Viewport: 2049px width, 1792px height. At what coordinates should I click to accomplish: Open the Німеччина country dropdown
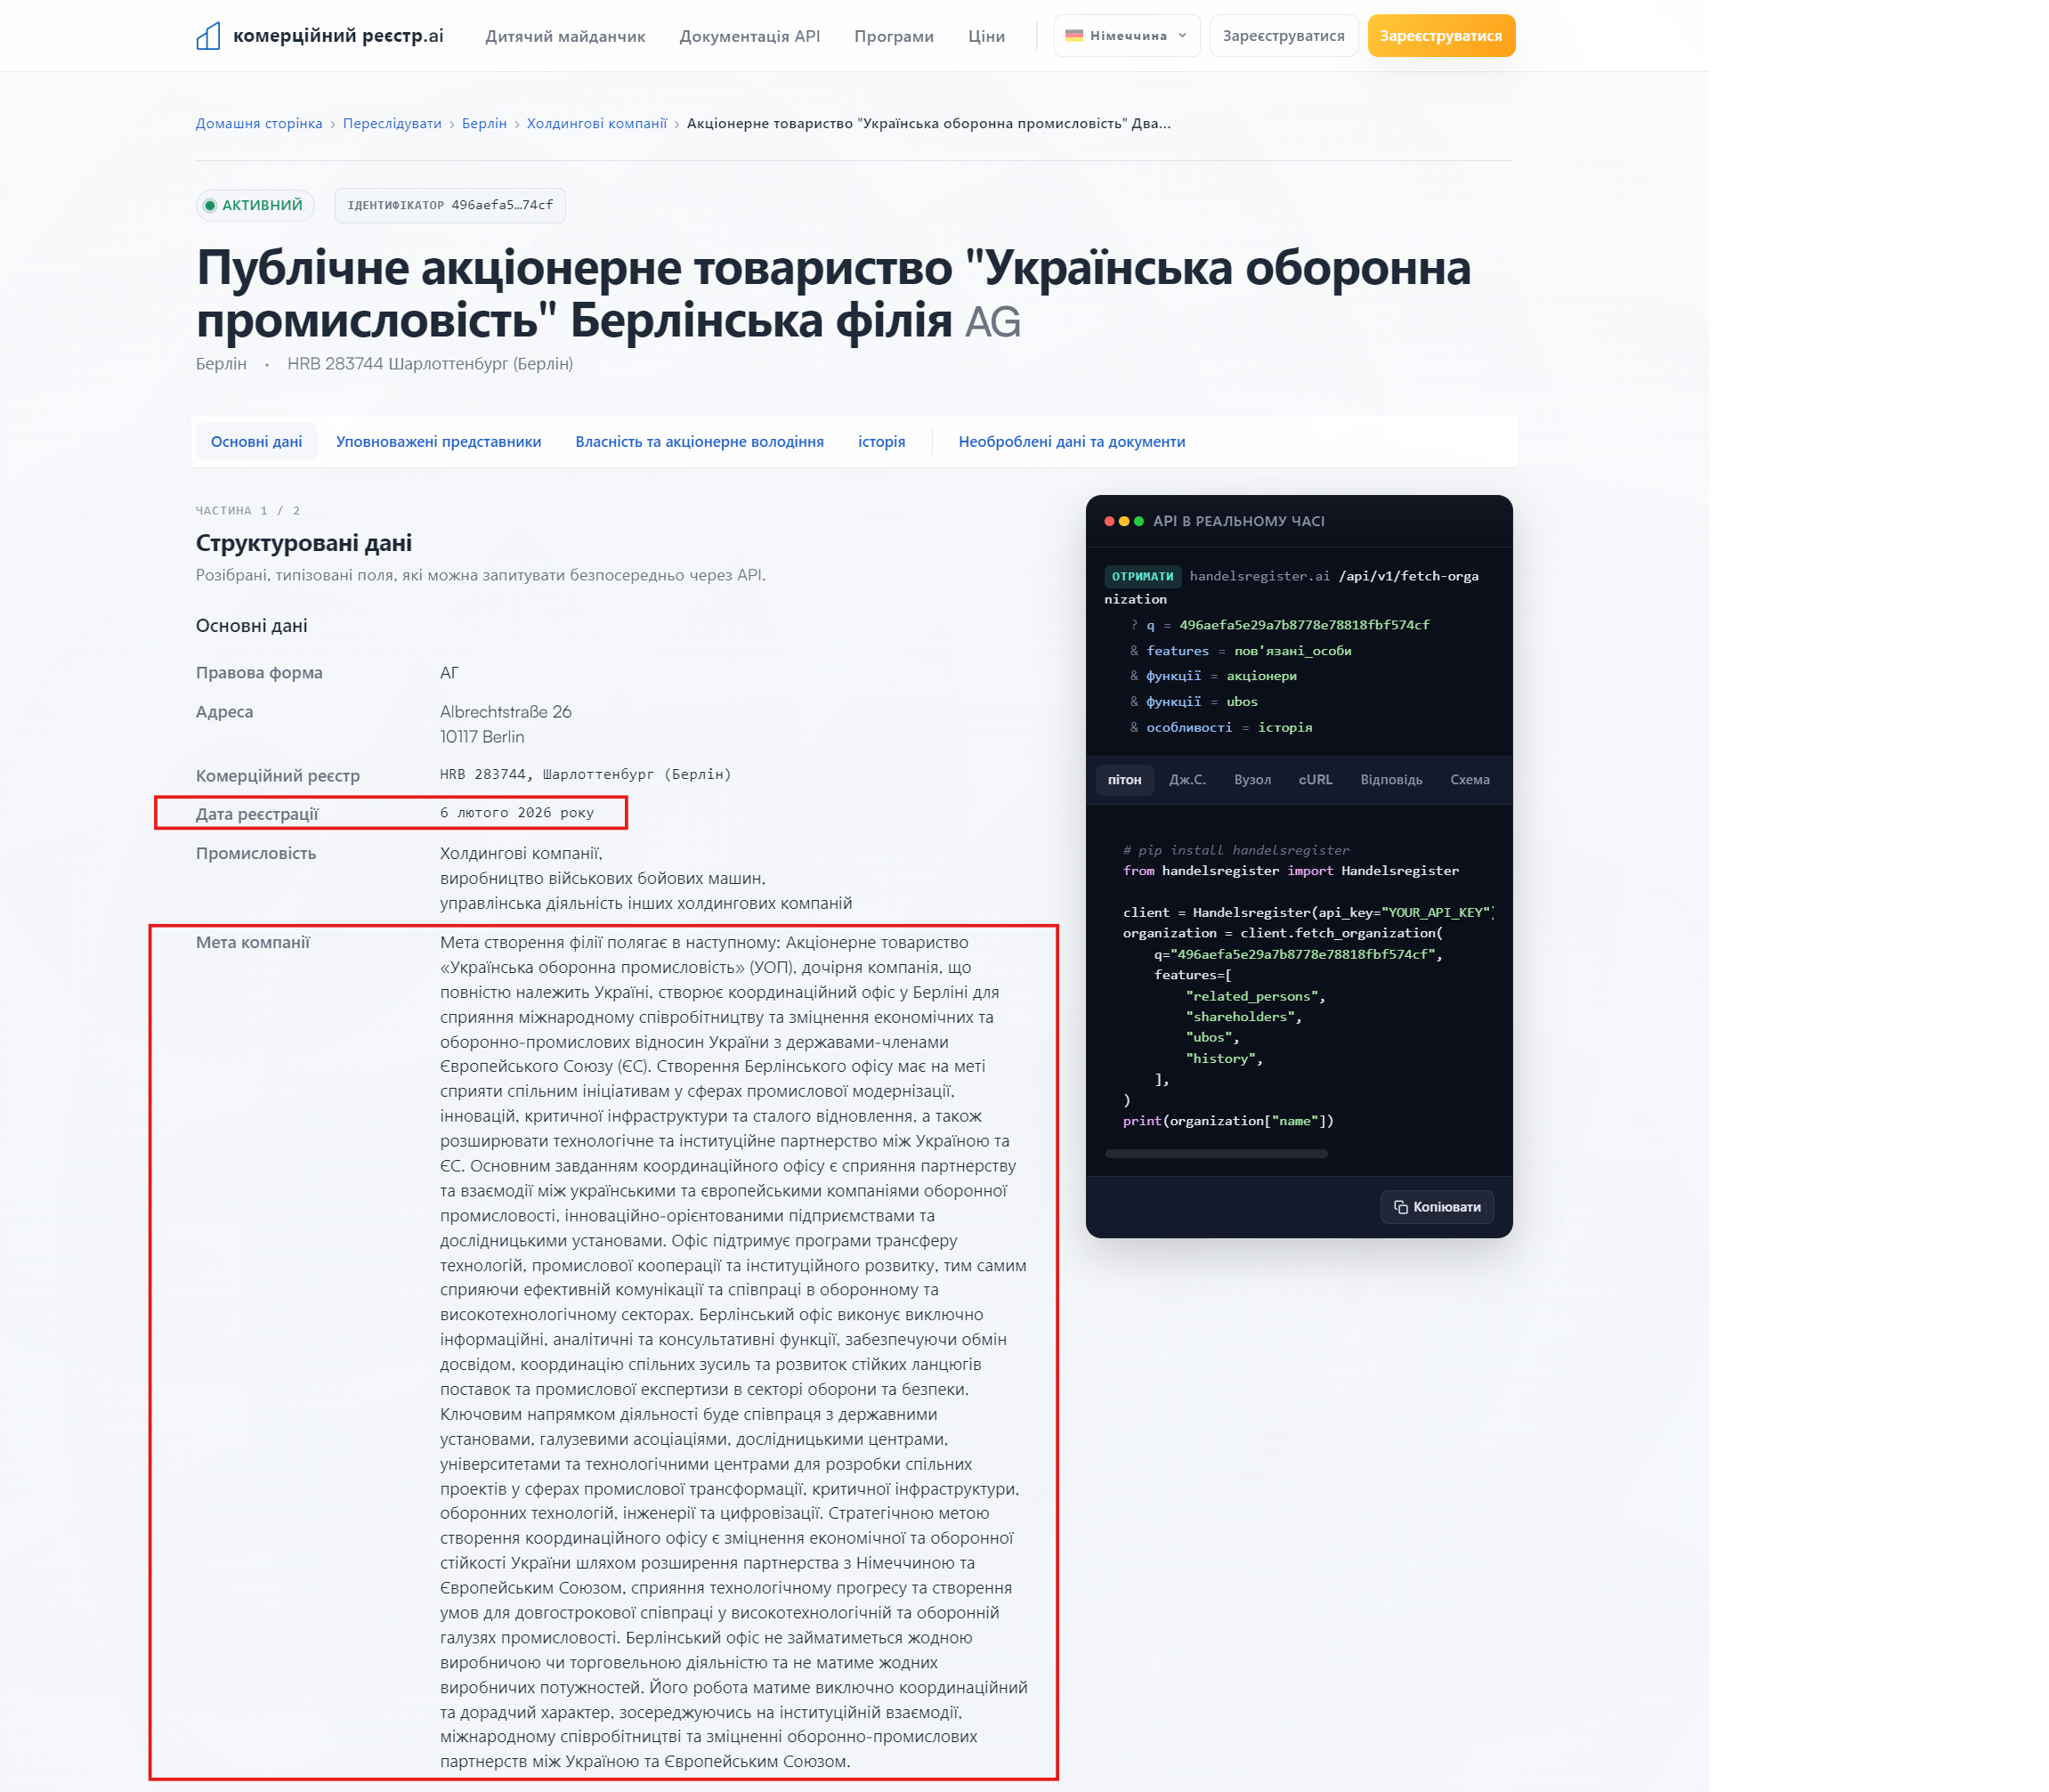(1126, 36)
